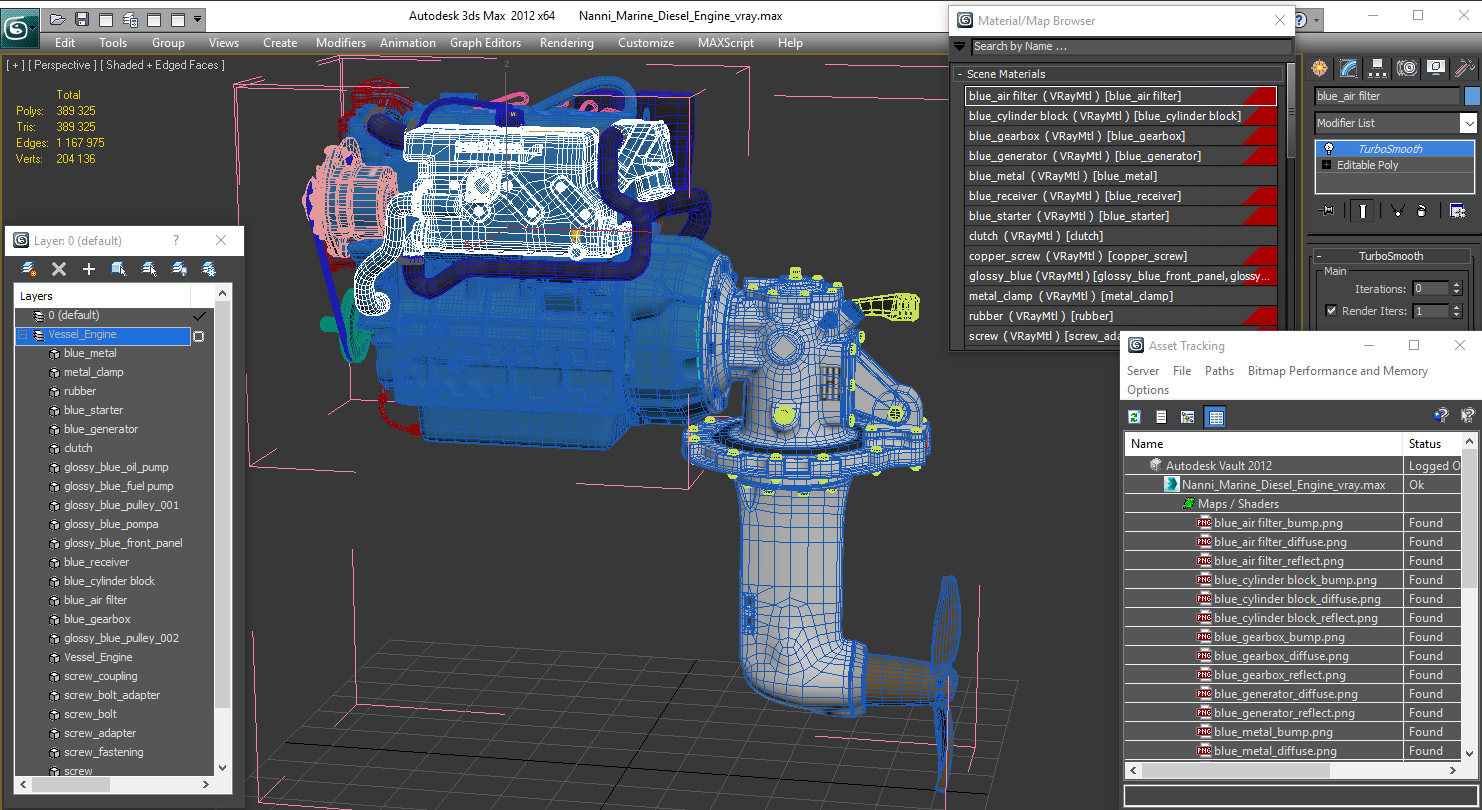The width and height of the screenshot is (1482, 810).
Task: Collapse the Vessel_Engine layer tree
Action: tap(22, 335)
